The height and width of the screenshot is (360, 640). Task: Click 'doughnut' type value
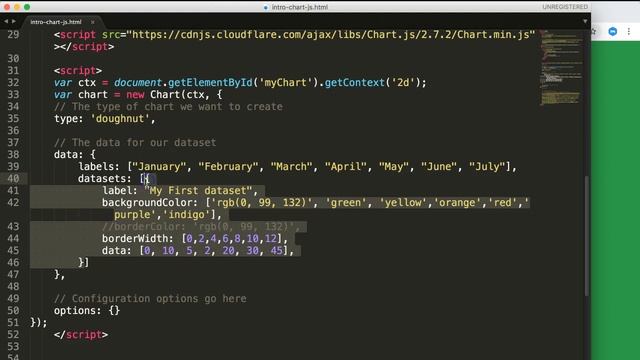coord(120,119)
